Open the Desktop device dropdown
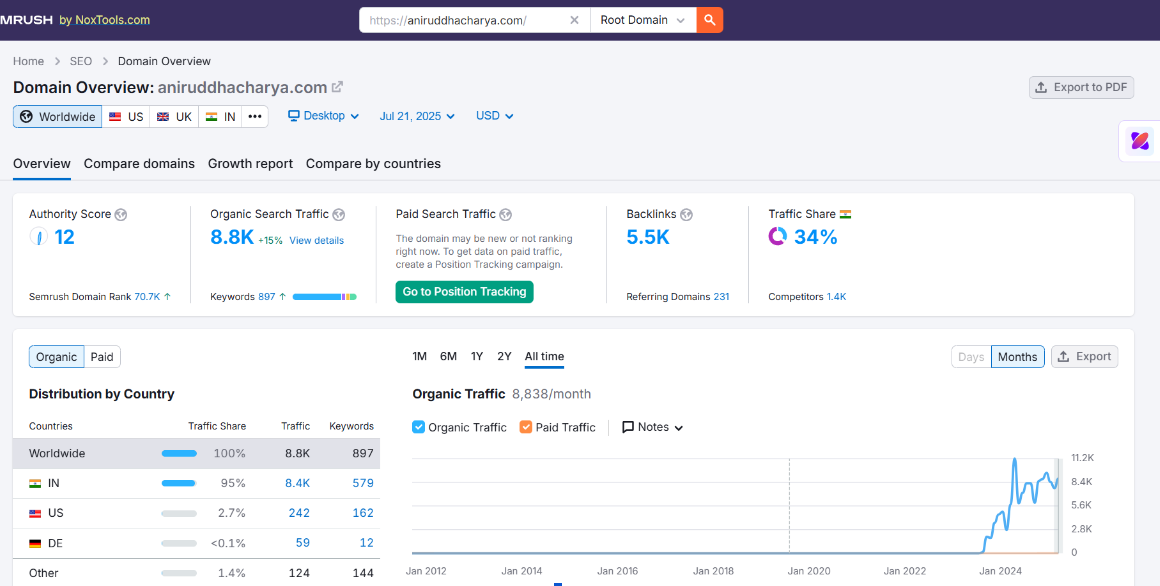 (324, 116)
